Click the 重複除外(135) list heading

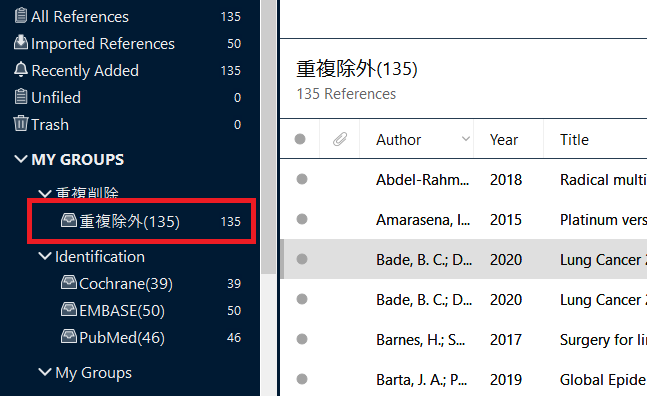[357, 68]
